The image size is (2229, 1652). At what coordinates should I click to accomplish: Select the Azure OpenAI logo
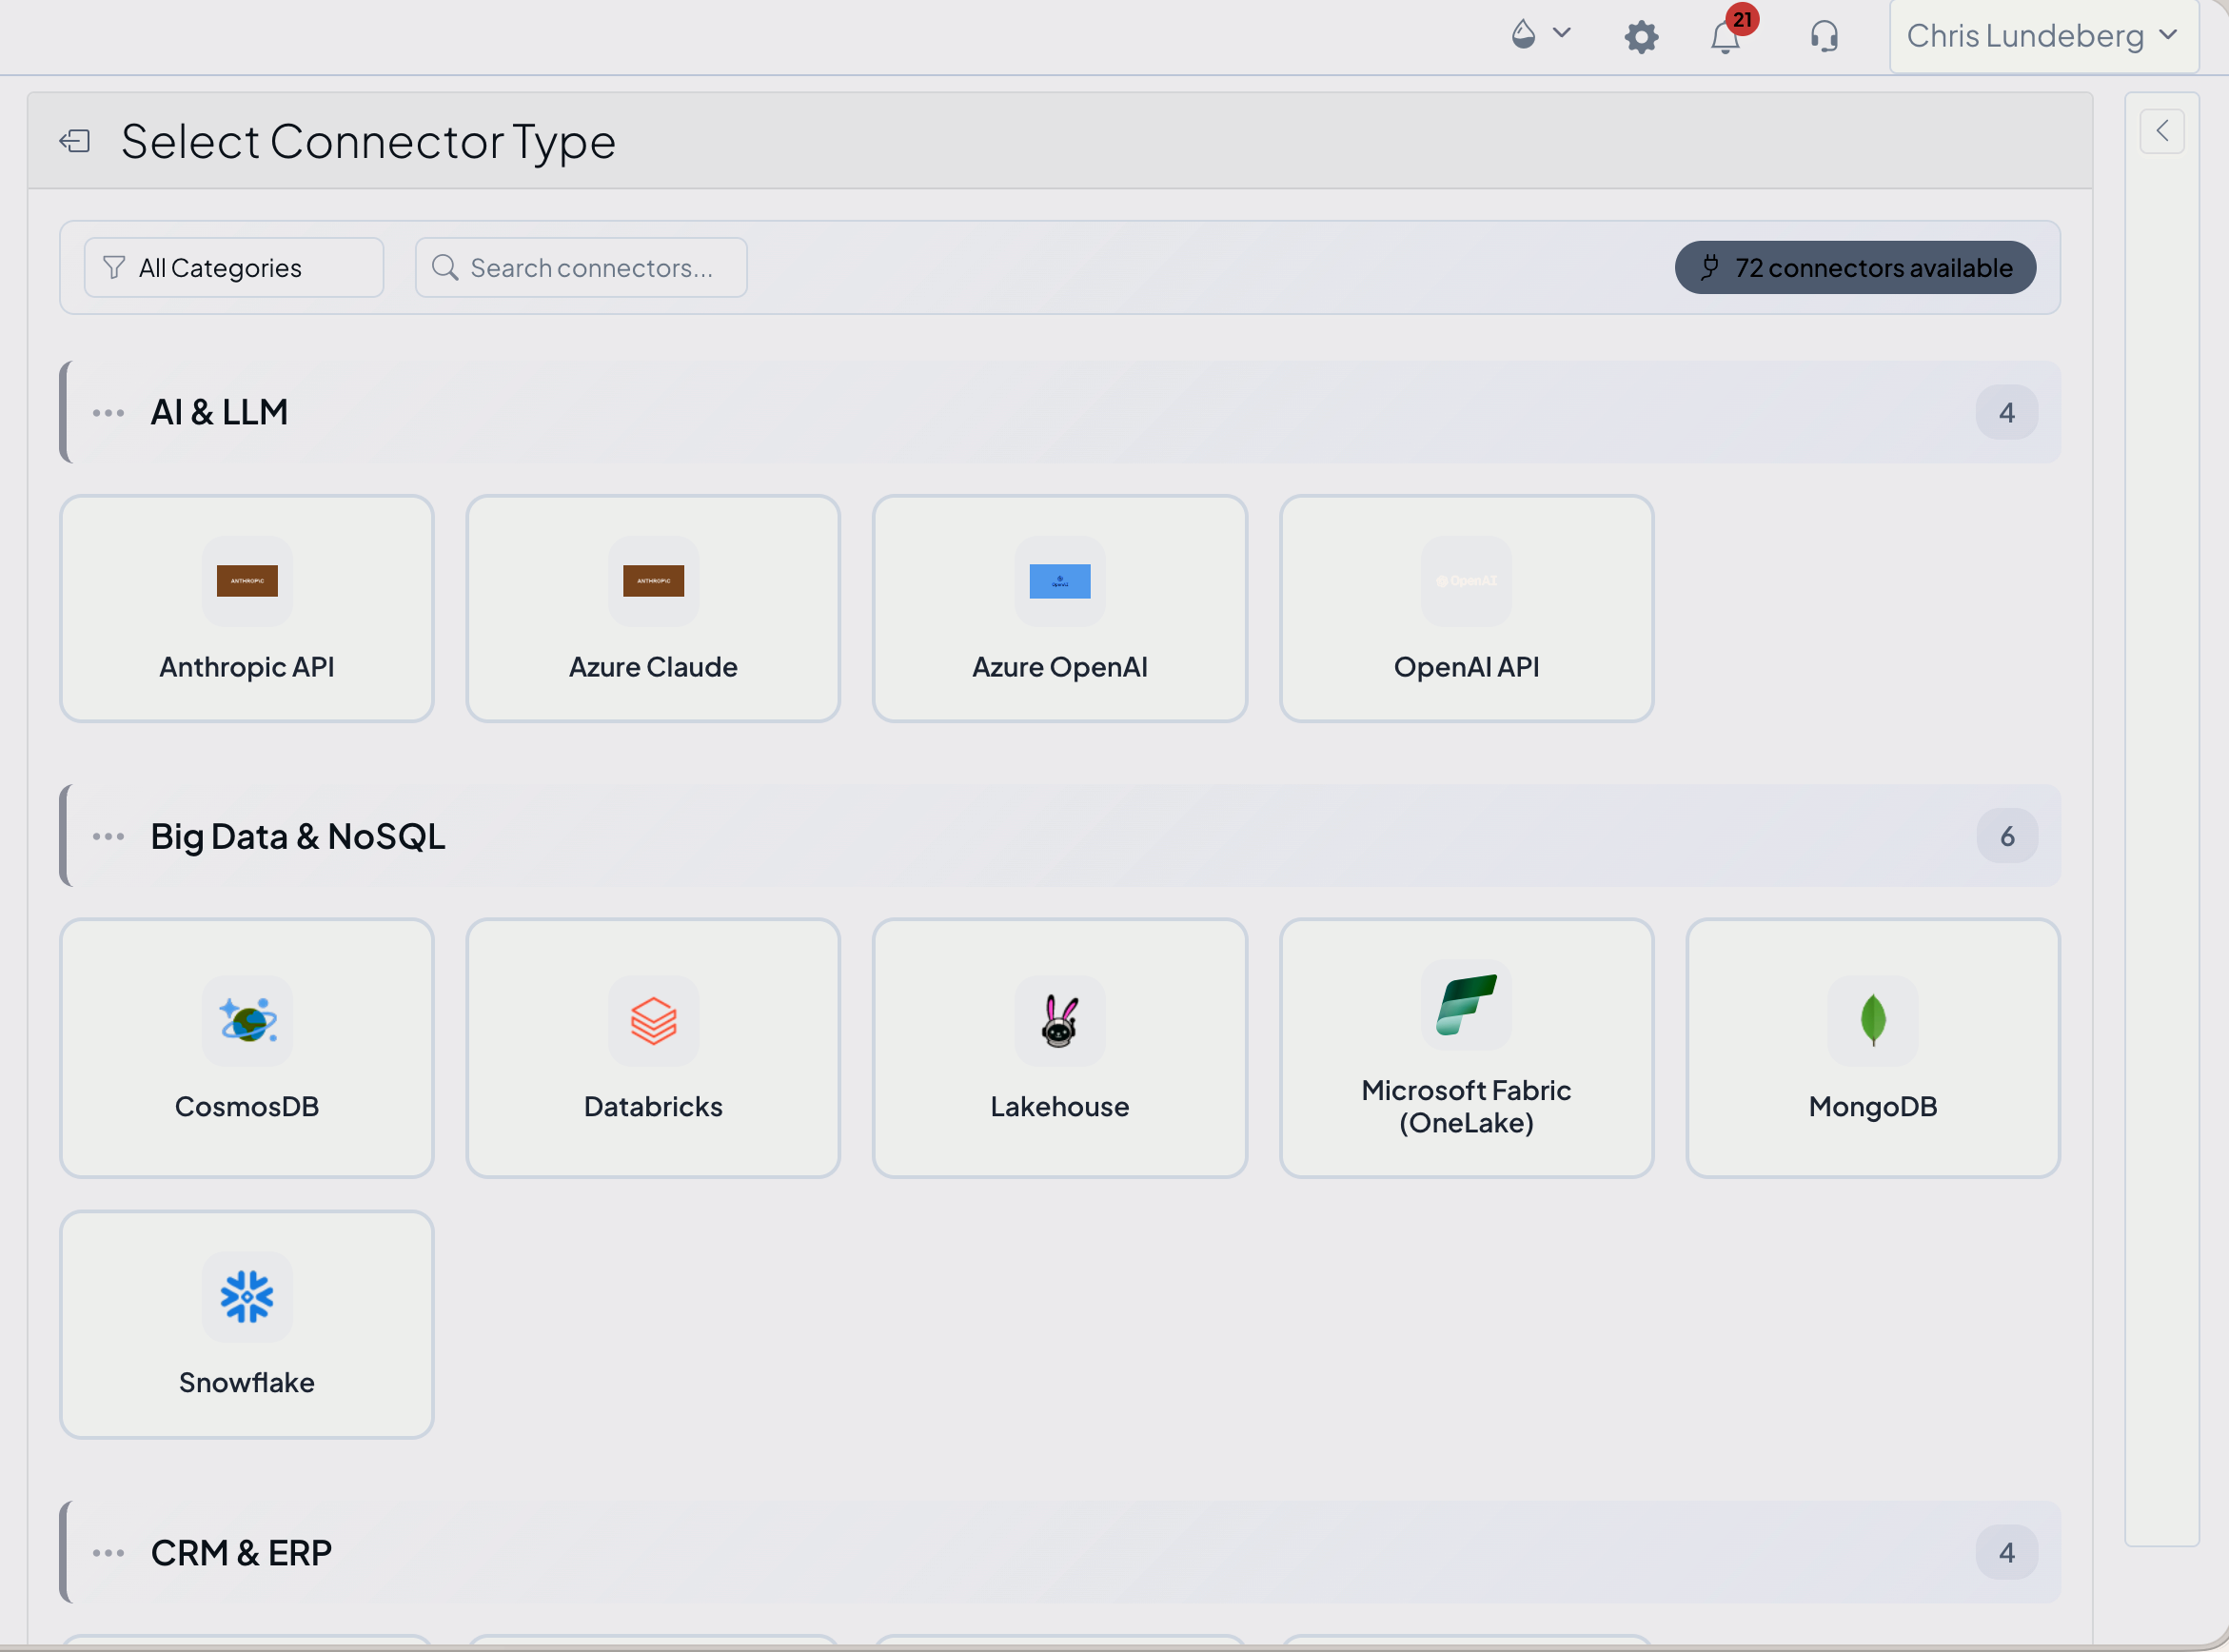pos(1060,581)
